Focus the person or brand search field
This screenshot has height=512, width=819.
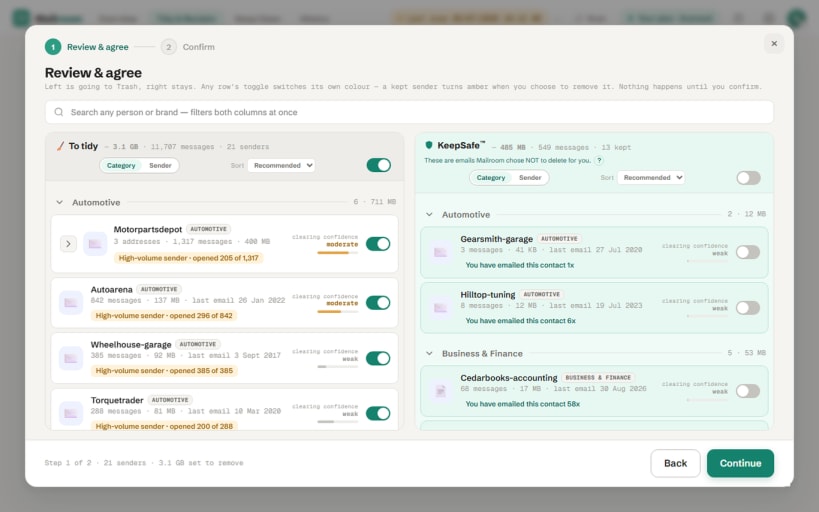409,112
